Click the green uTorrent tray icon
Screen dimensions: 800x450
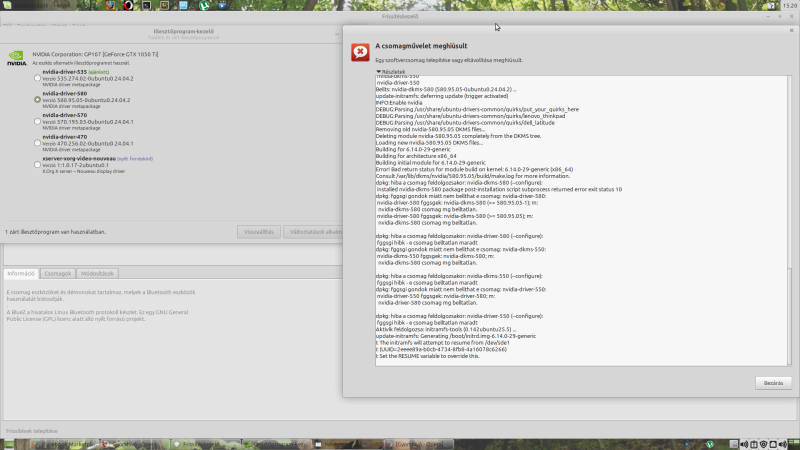[710, 444]
